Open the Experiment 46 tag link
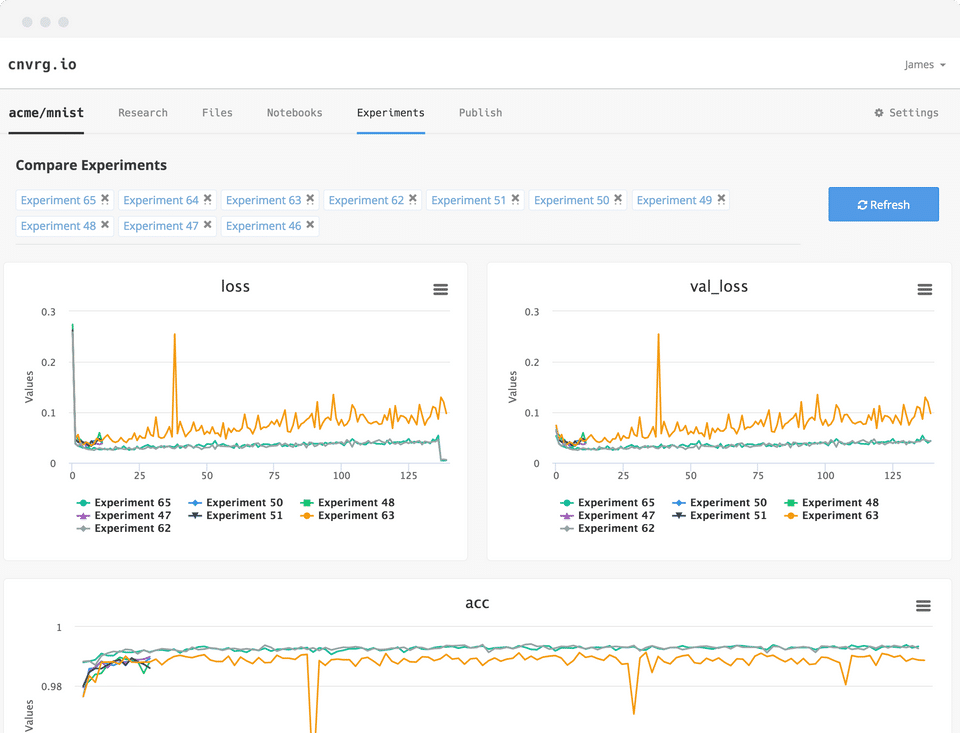 (263, 226)
